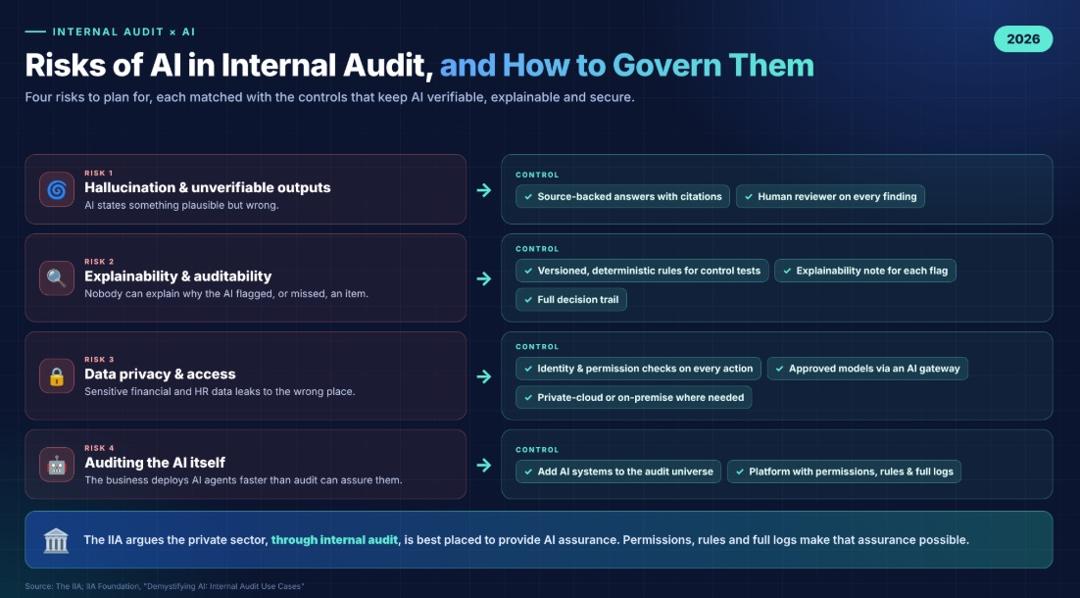Click the CONTROL label above 'Add AI systems'
The width and height of the screenshot is (1080, 598).
click(537, 450)
